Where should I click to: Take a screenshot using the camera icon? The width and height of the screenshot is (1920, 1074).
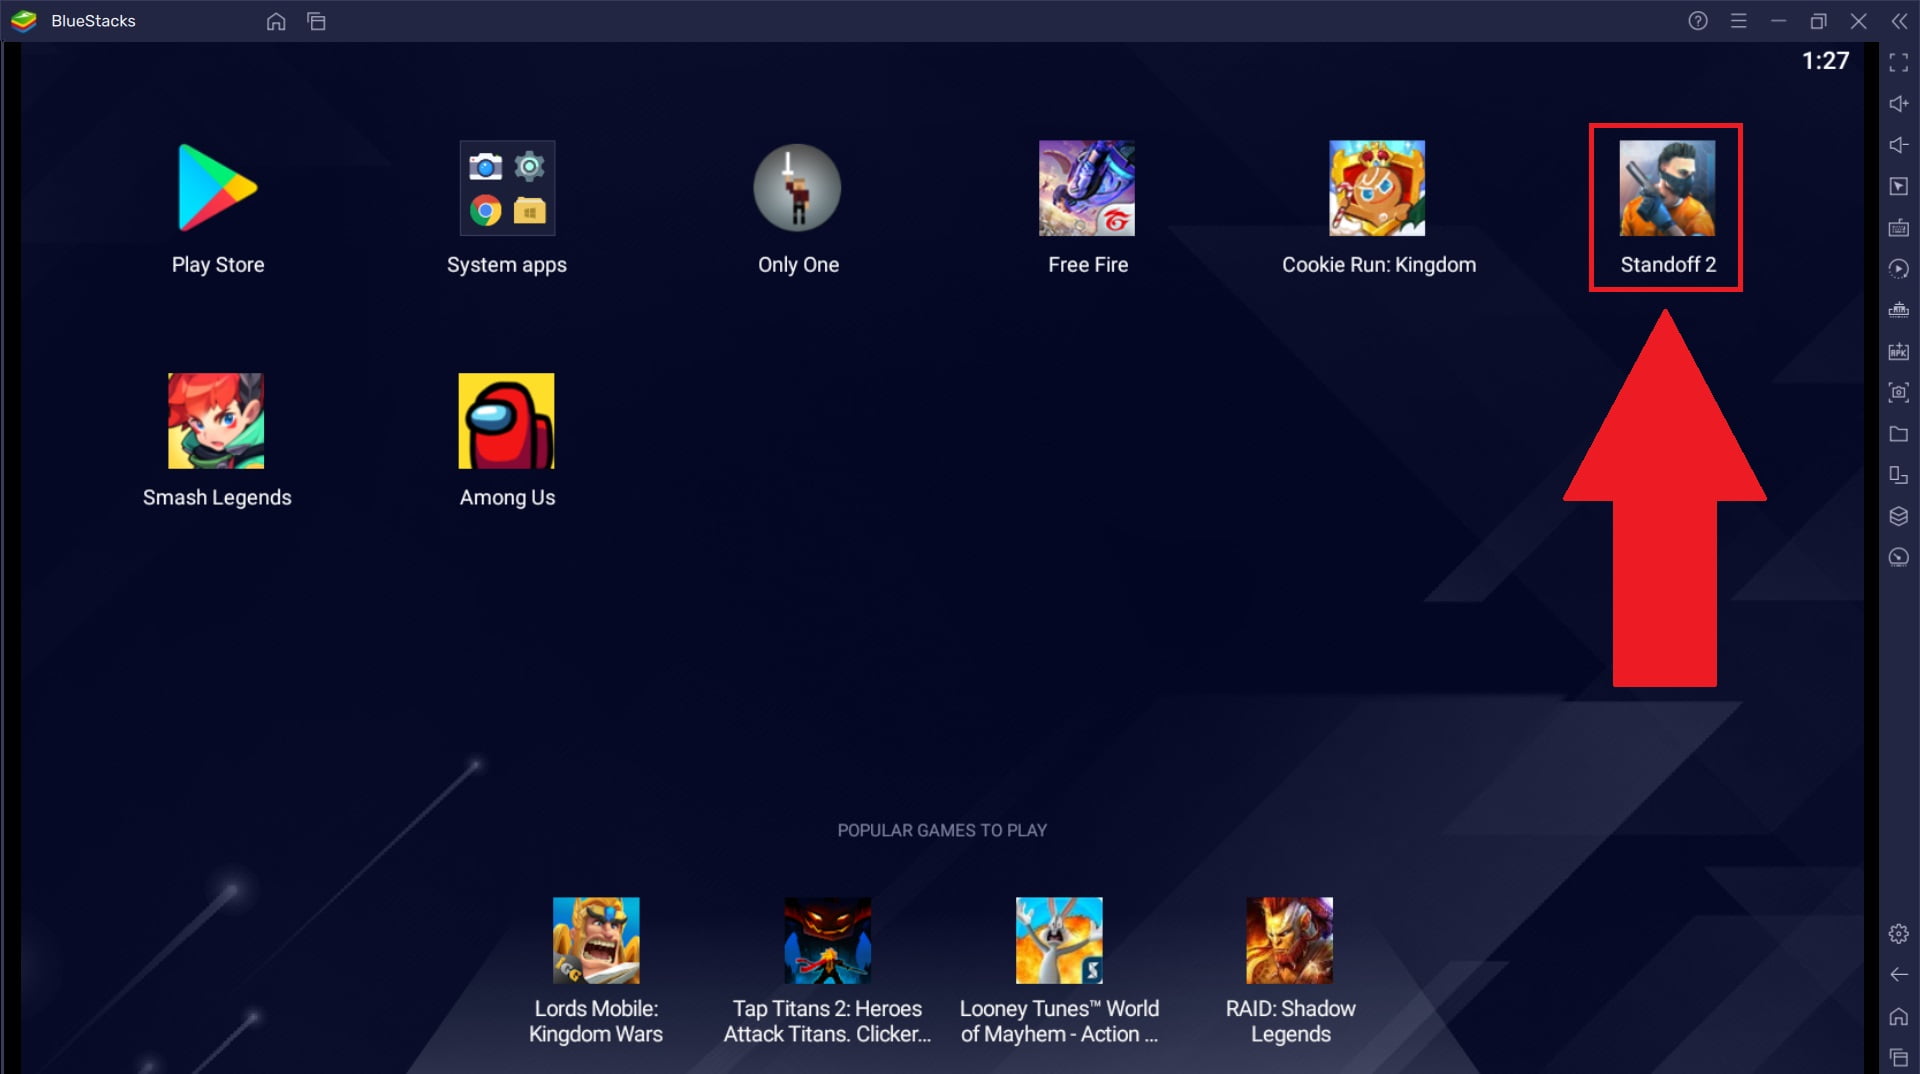(x=1898, y=392)
